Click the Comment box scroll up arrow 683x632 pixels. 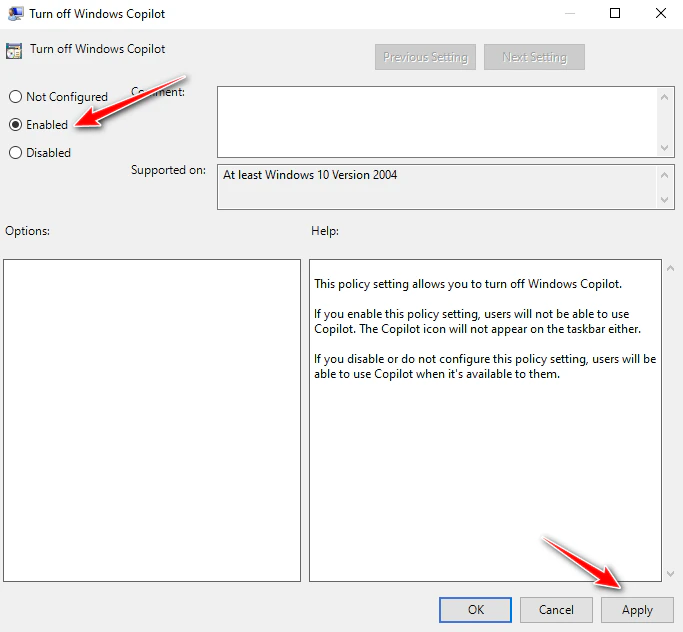664,97
